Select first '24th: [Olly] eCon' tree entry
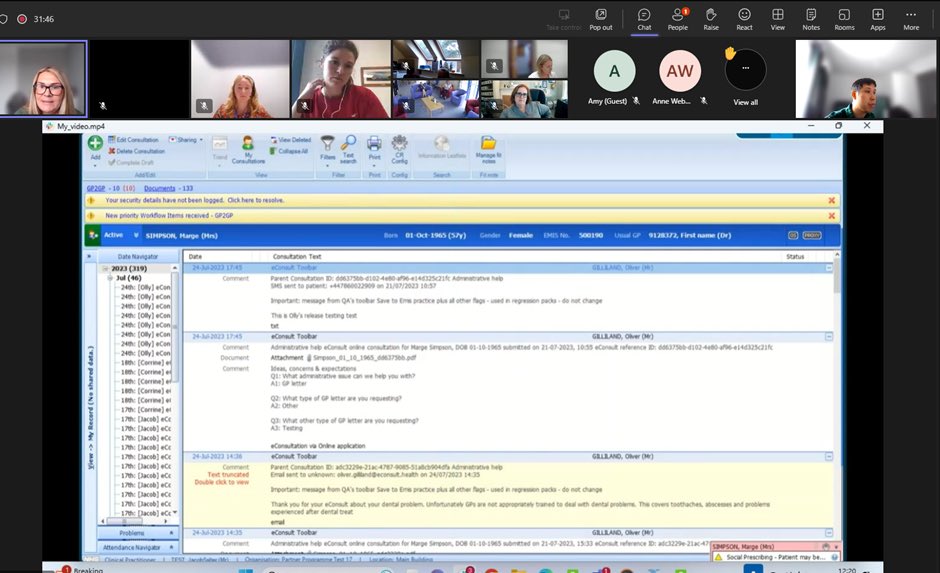Image resolution: width=940 pixels, height=573 pixels. (146, 288)
